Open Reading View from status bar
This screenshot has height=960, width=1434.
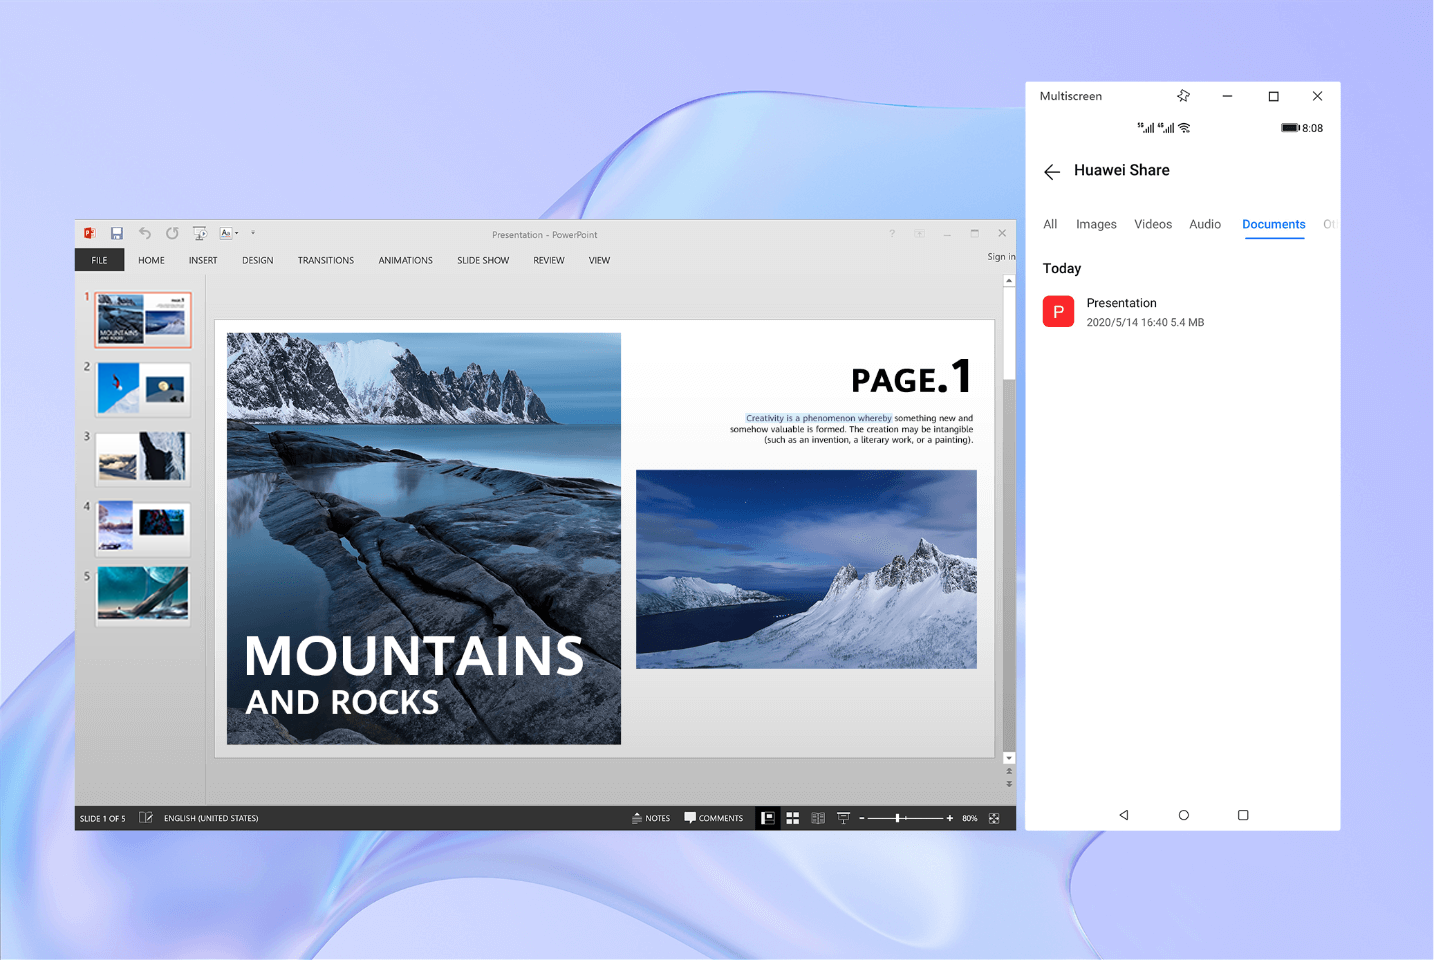pyautogui.click(x=818, y=818)
